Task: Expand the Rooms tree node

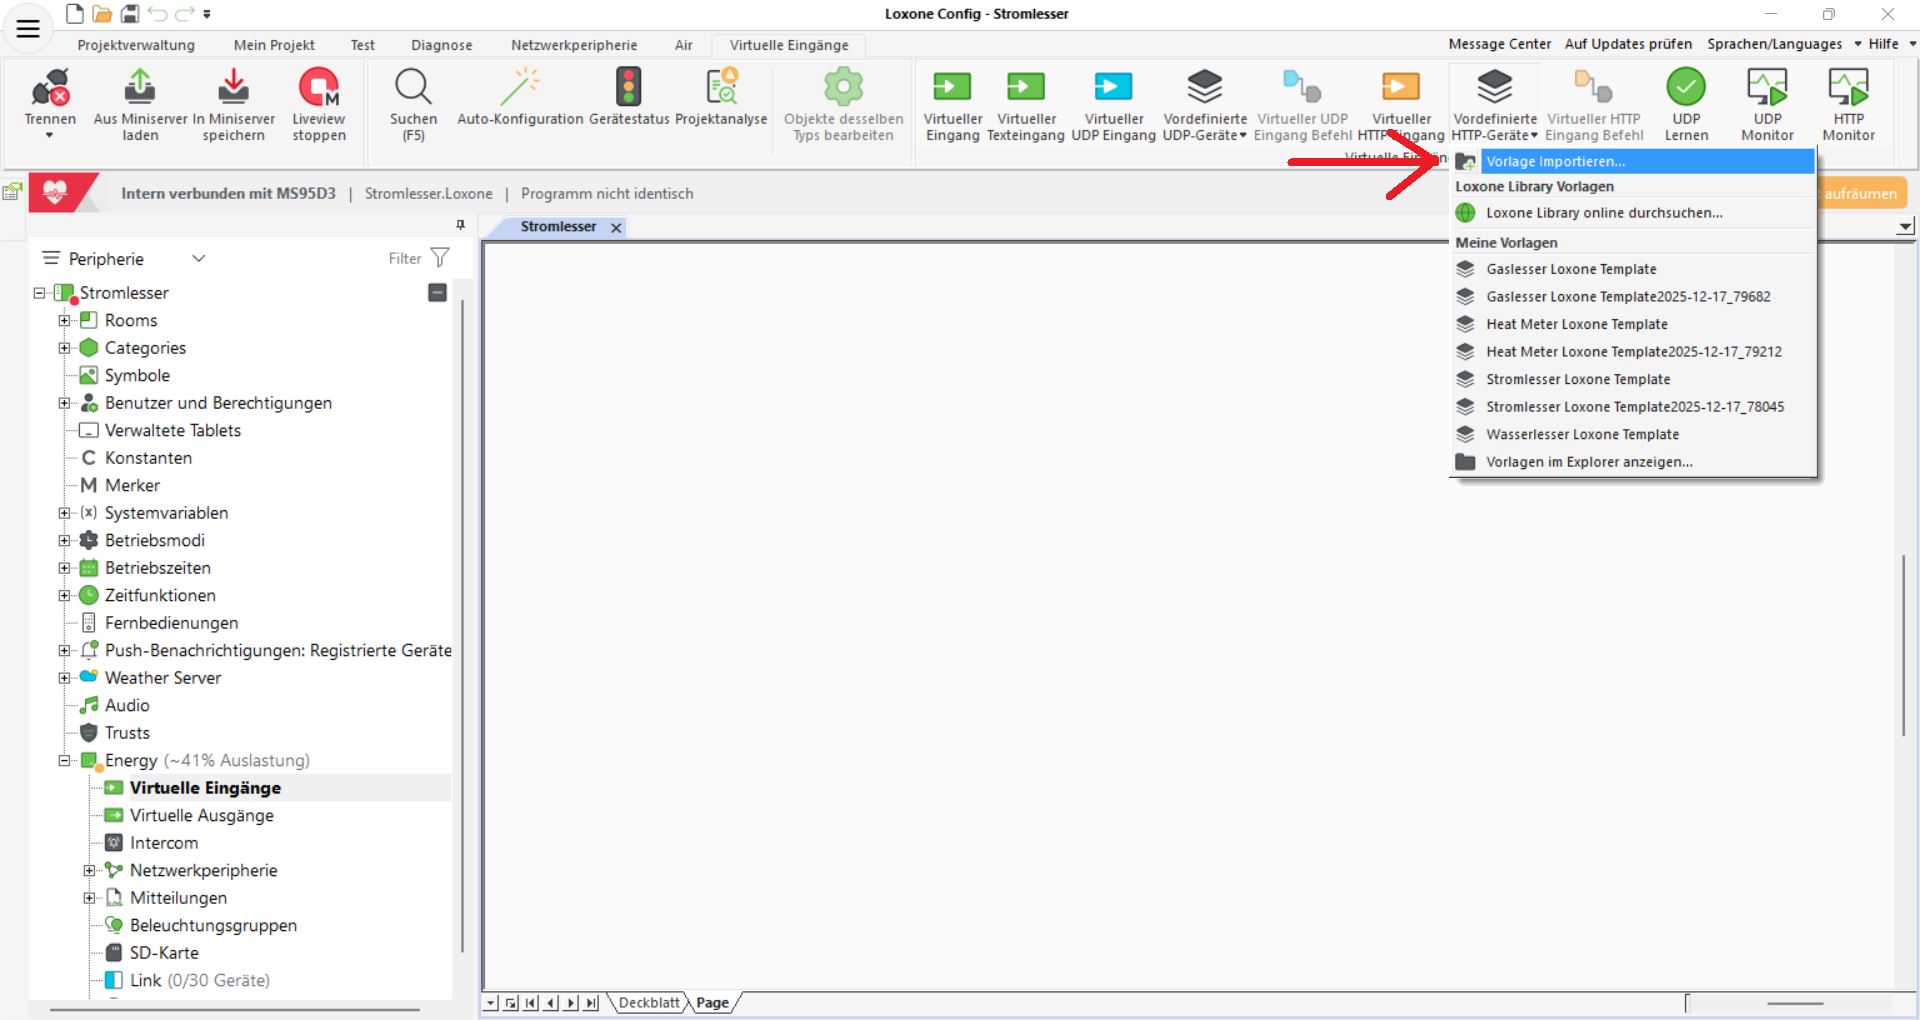Action: pyautogui.click(x=64, y=321)
